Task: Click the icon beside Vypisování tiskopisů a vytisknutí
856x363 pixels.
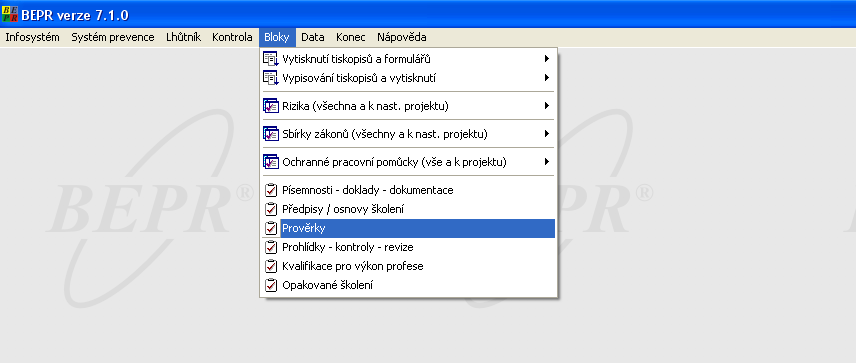Action: 271,78
